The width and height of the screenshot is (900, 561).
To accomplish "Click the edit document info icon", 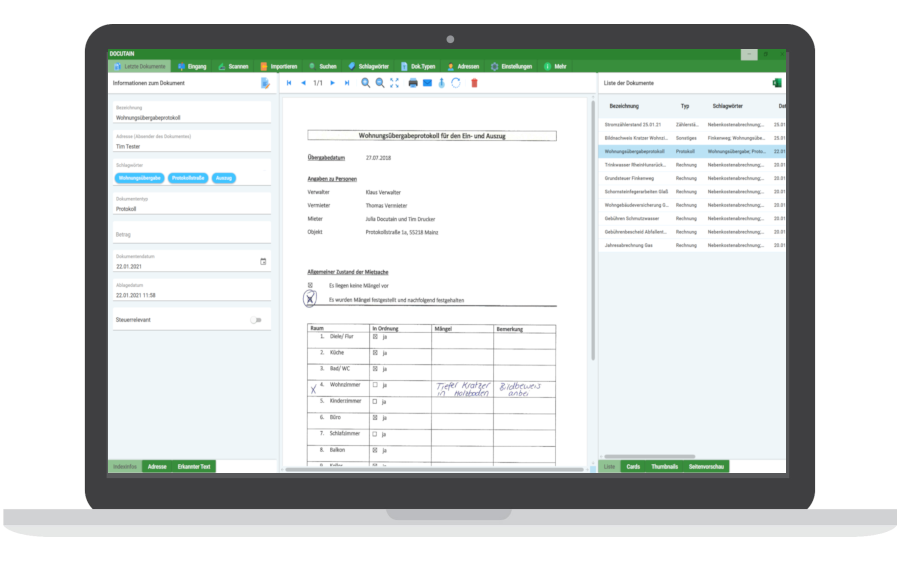I will pyautogui.click(x=265, y=83).
